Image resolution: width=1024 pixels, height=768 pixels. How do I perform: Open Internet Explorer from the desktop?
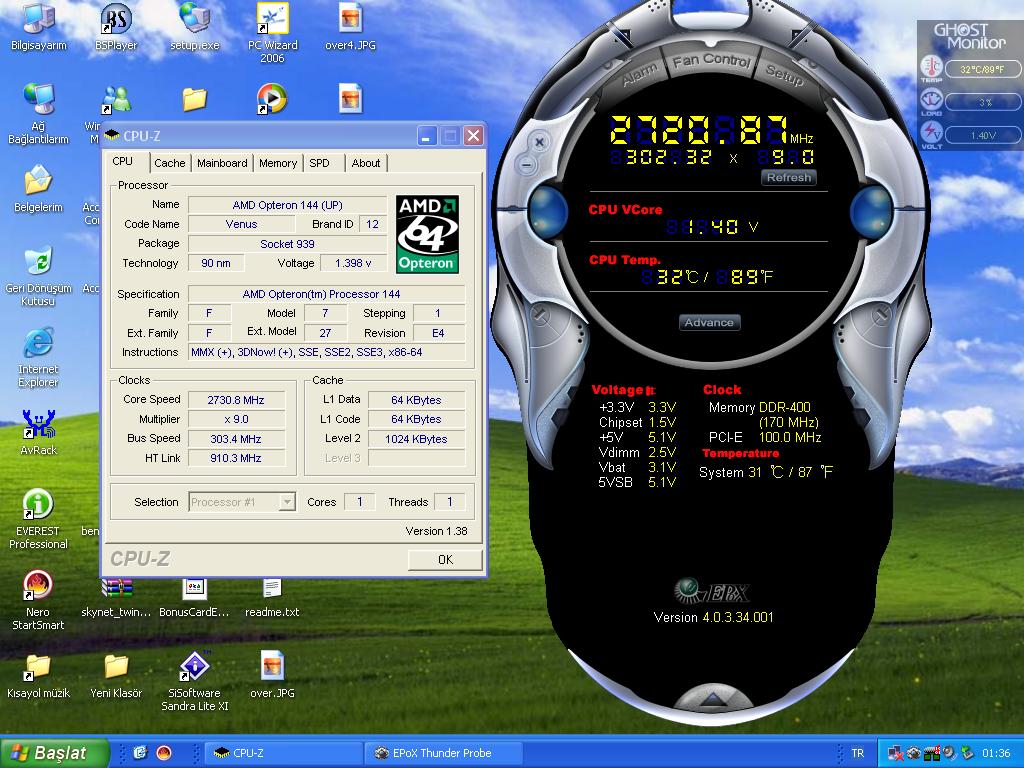[38, 343]
